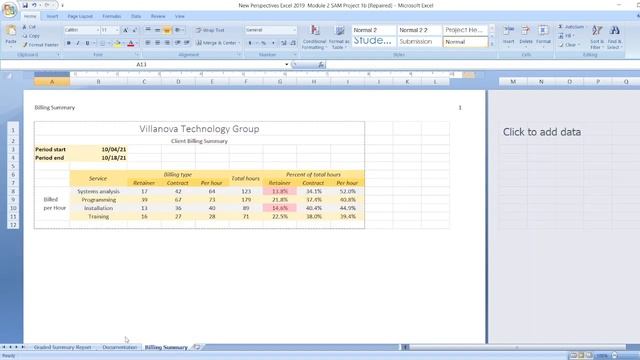The image size is (640, 360).
Task: Click the Copy command
Action: (31, 36)
